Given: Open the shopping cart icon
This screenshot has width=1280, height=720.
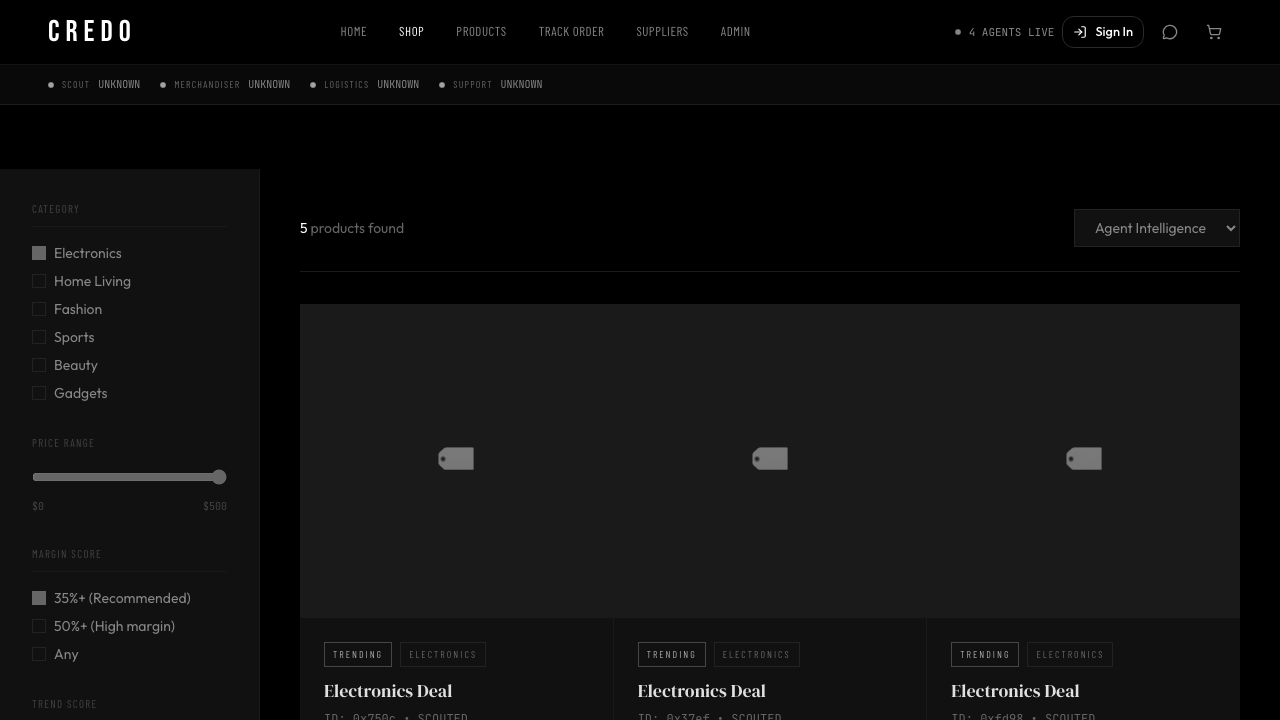Looking at the screenshot, I should [x=1214, y=32].
